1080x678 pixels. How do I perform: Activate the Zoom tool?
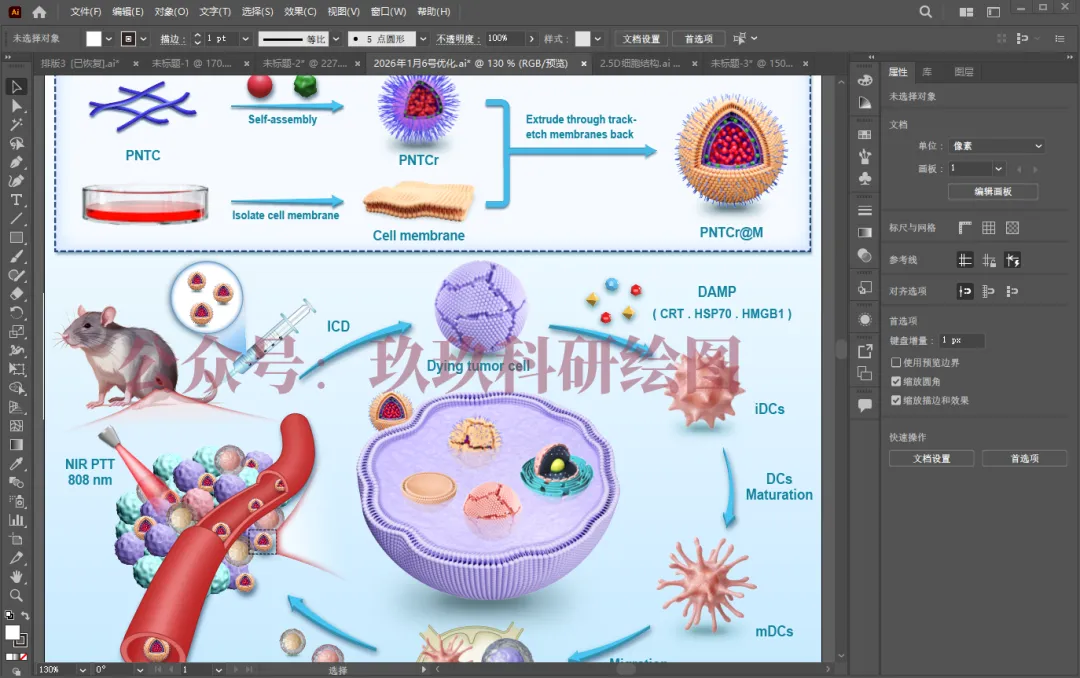tap(16, 595)
